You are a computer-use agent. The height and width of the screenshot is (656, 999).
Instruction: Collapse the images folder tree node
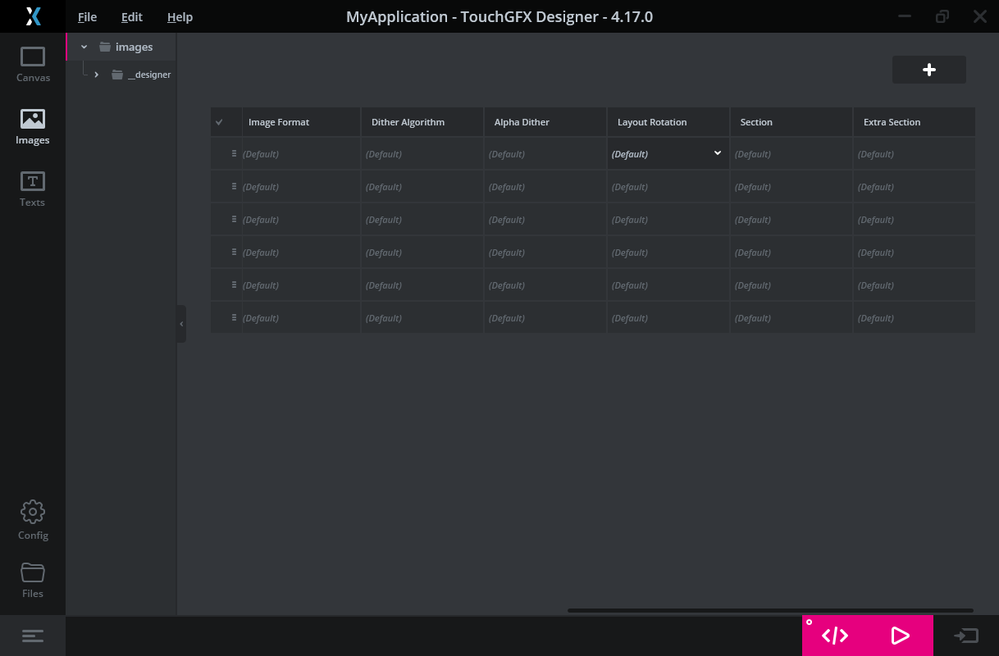coord(84,47)
